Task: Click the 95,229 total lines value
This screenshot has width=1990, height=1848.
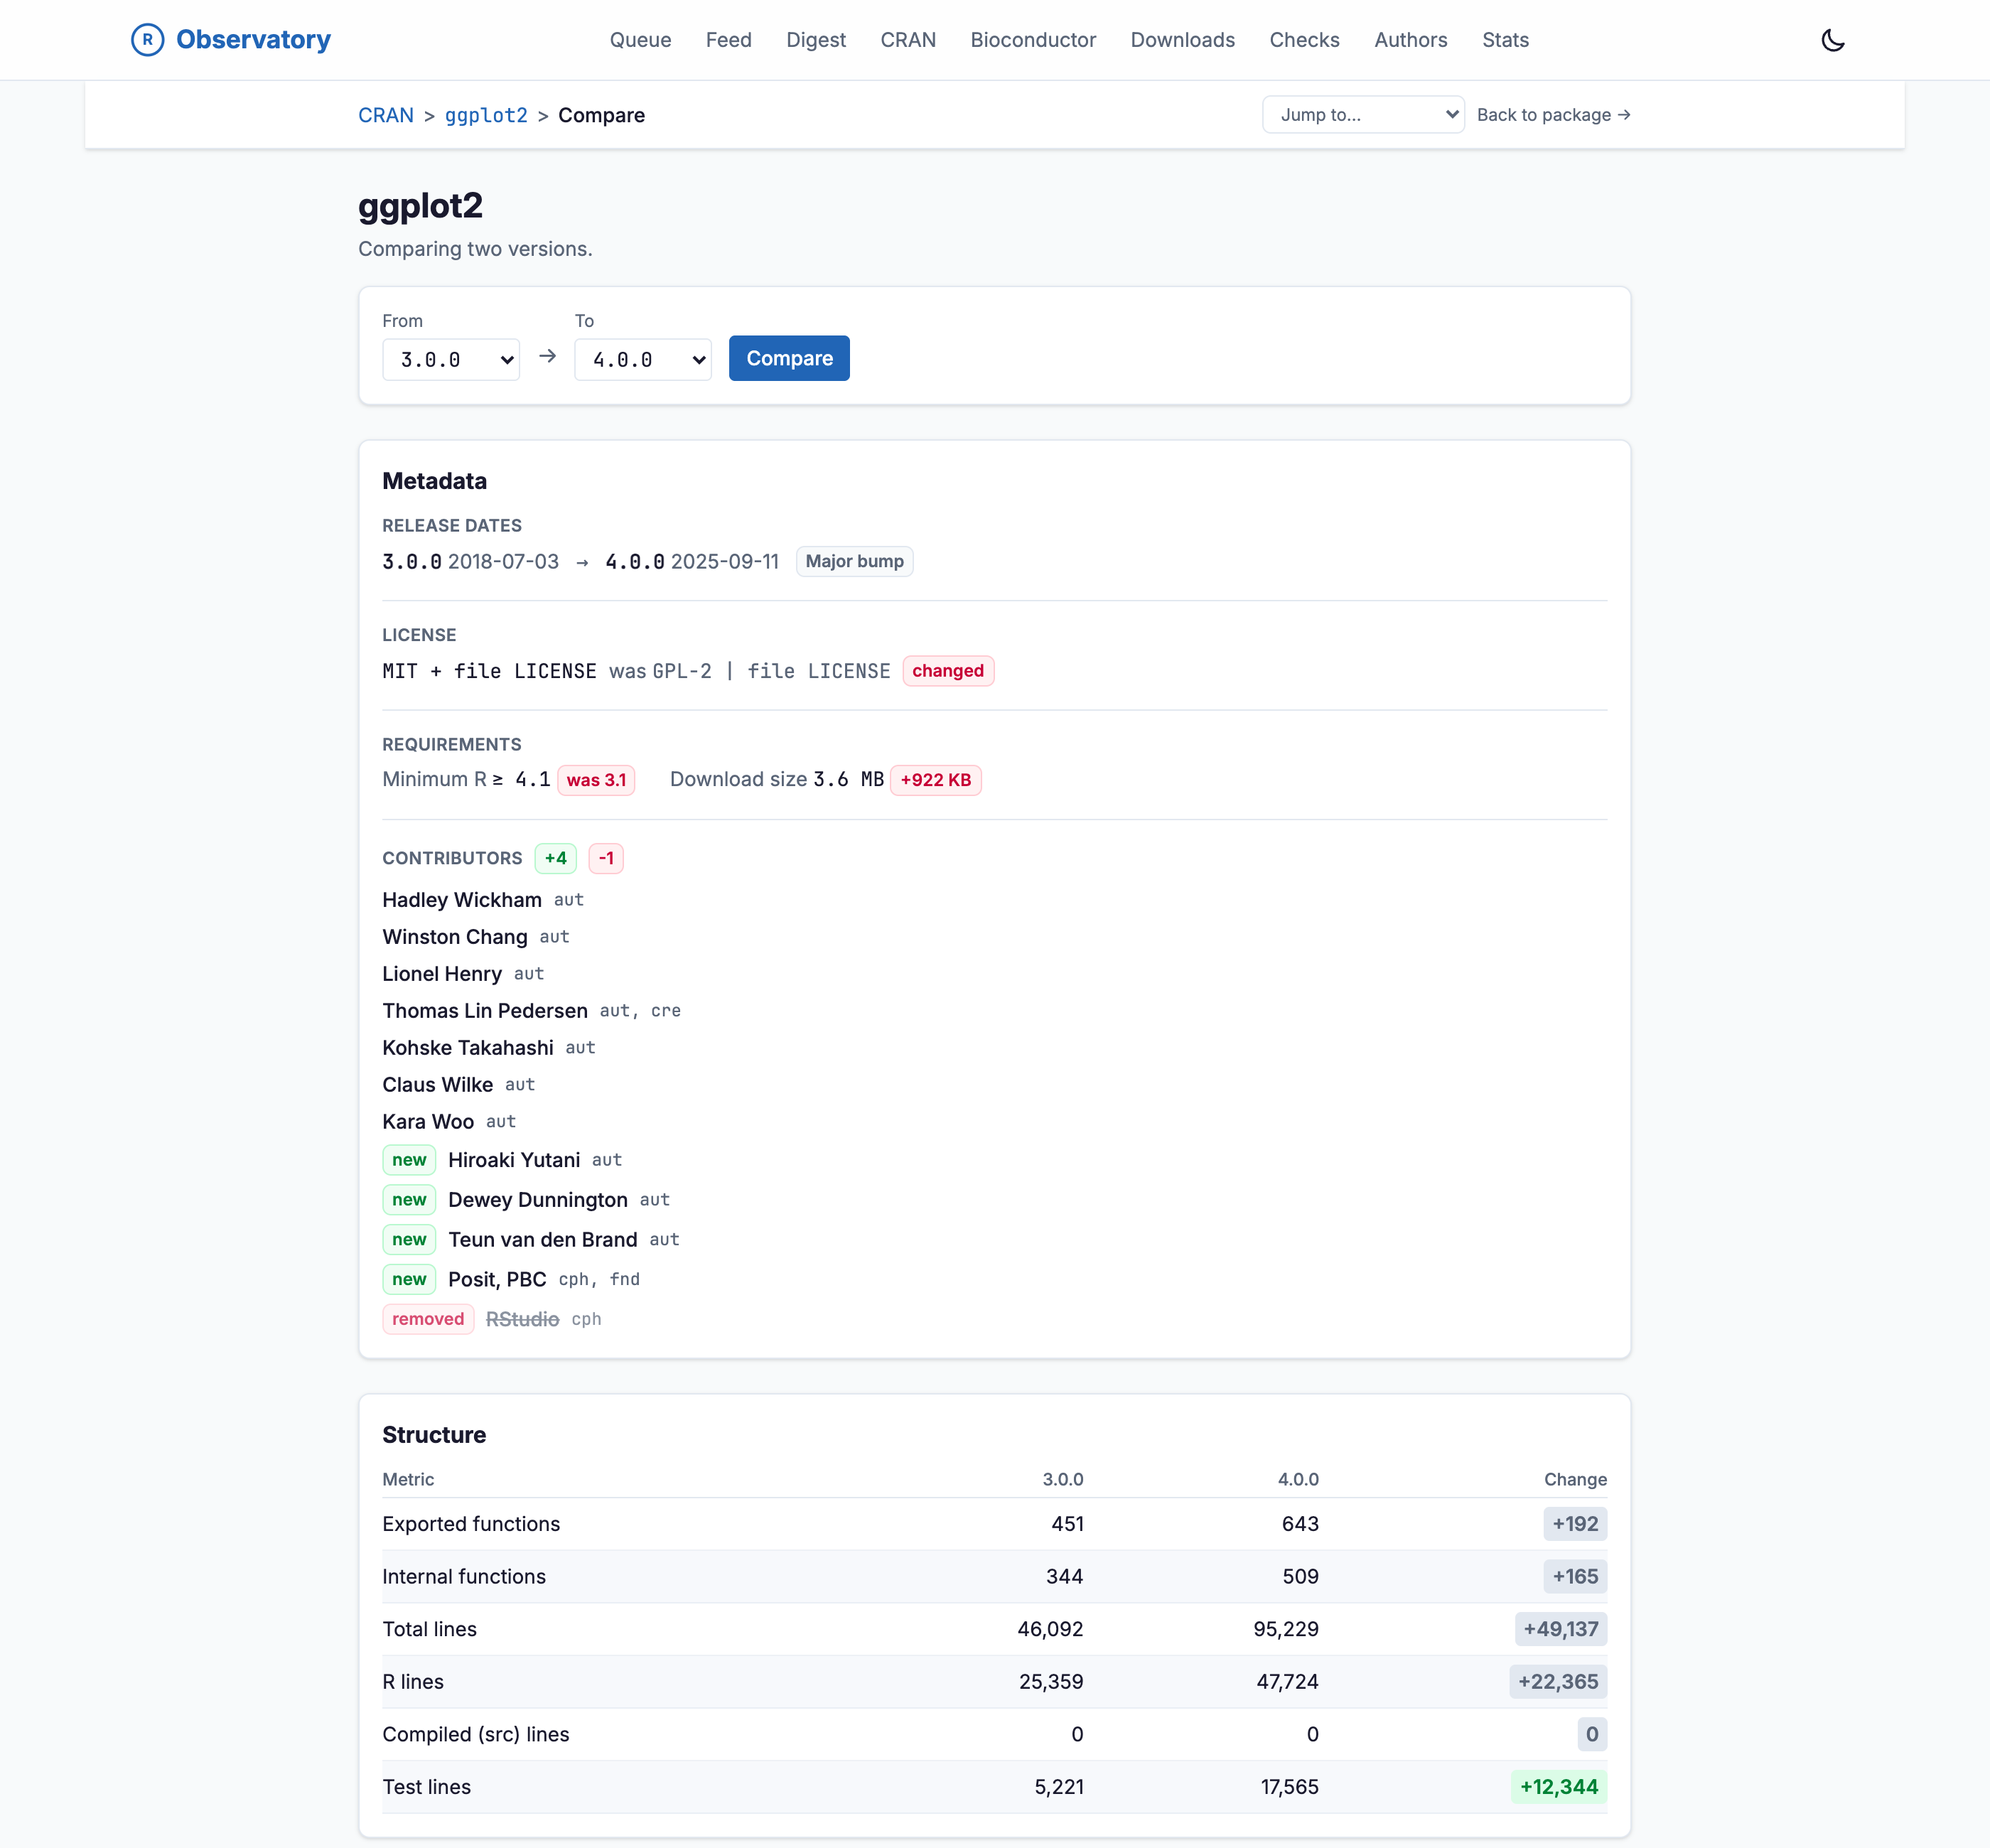Action: point(1285,1629)
